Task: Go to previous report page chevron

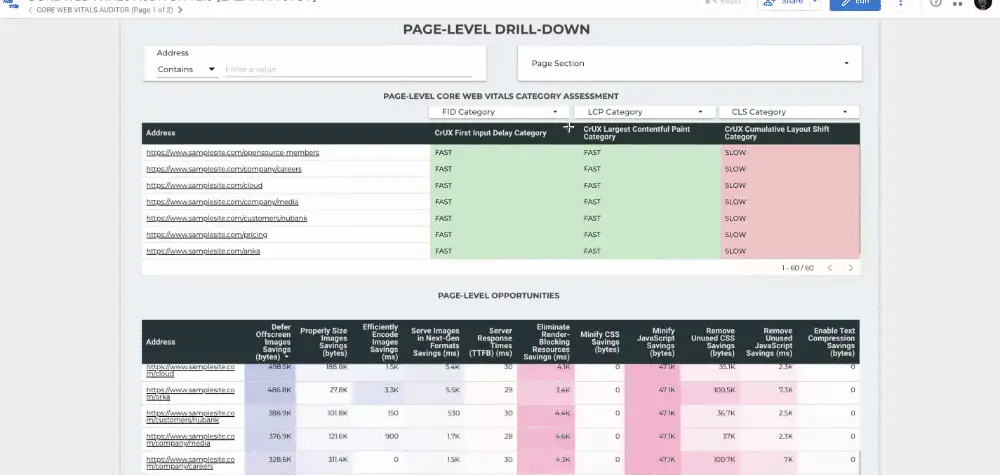Action: (30, 10)
